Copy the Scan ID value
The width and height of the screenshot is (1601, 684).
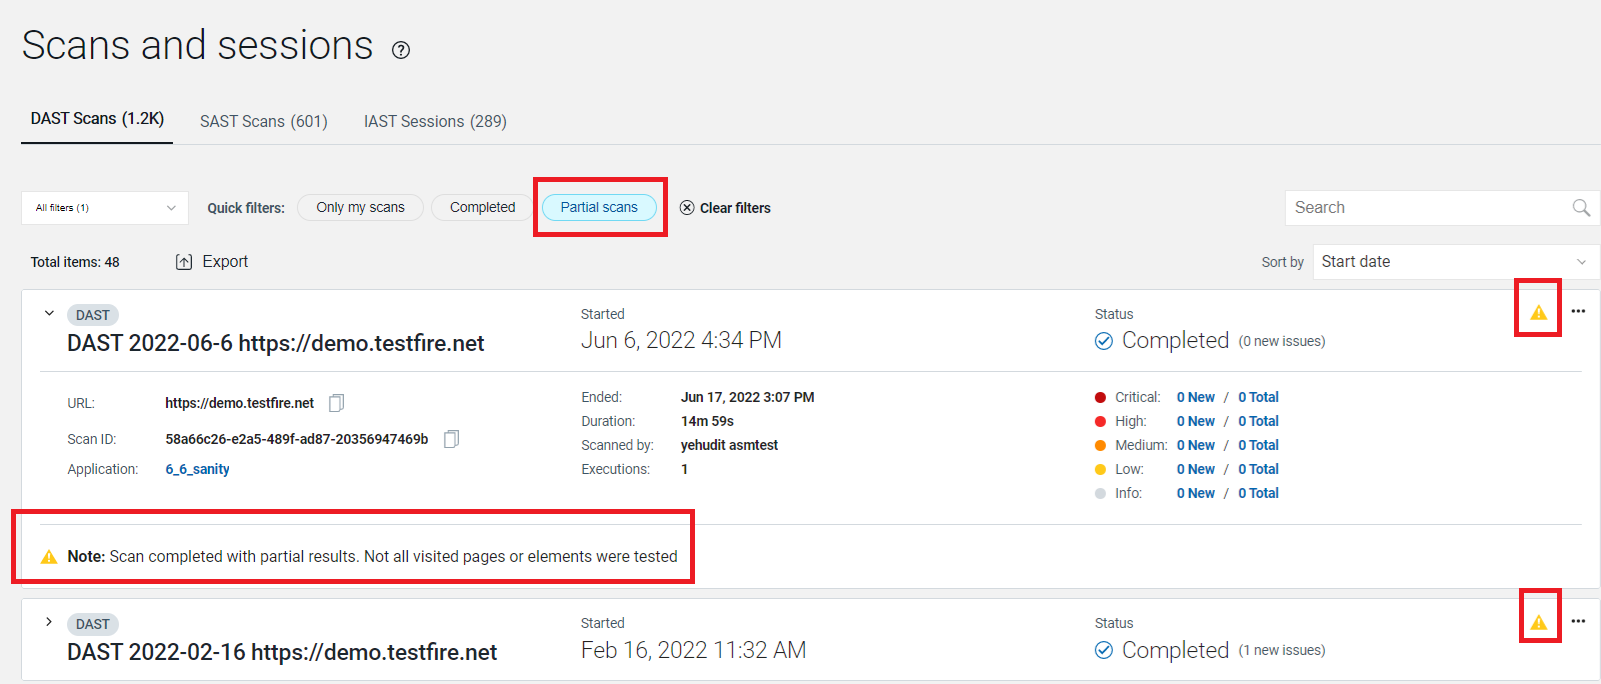[451, 439]
